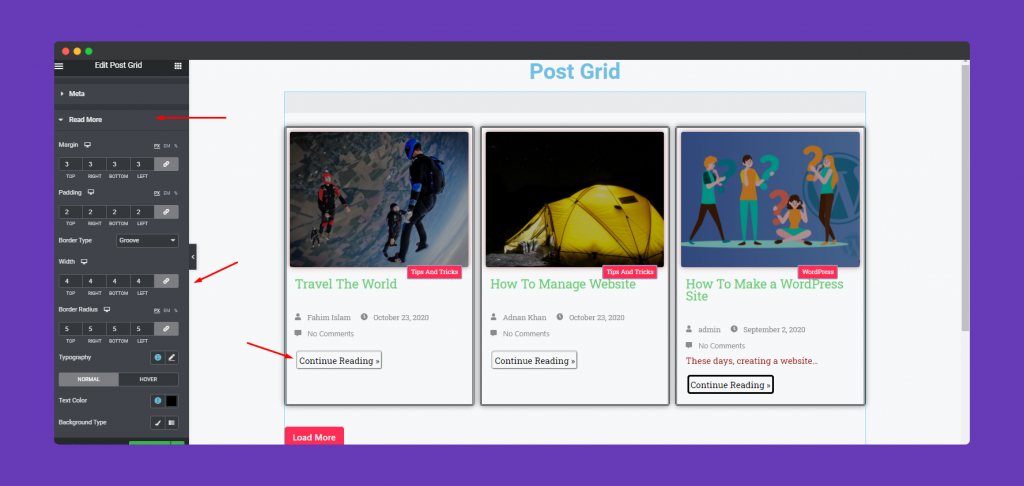Image resolution: width=1024 pixels, height=486 pixels.
Task: Click the green Update button
Action: pyautogui.click(x=150, y=444)
